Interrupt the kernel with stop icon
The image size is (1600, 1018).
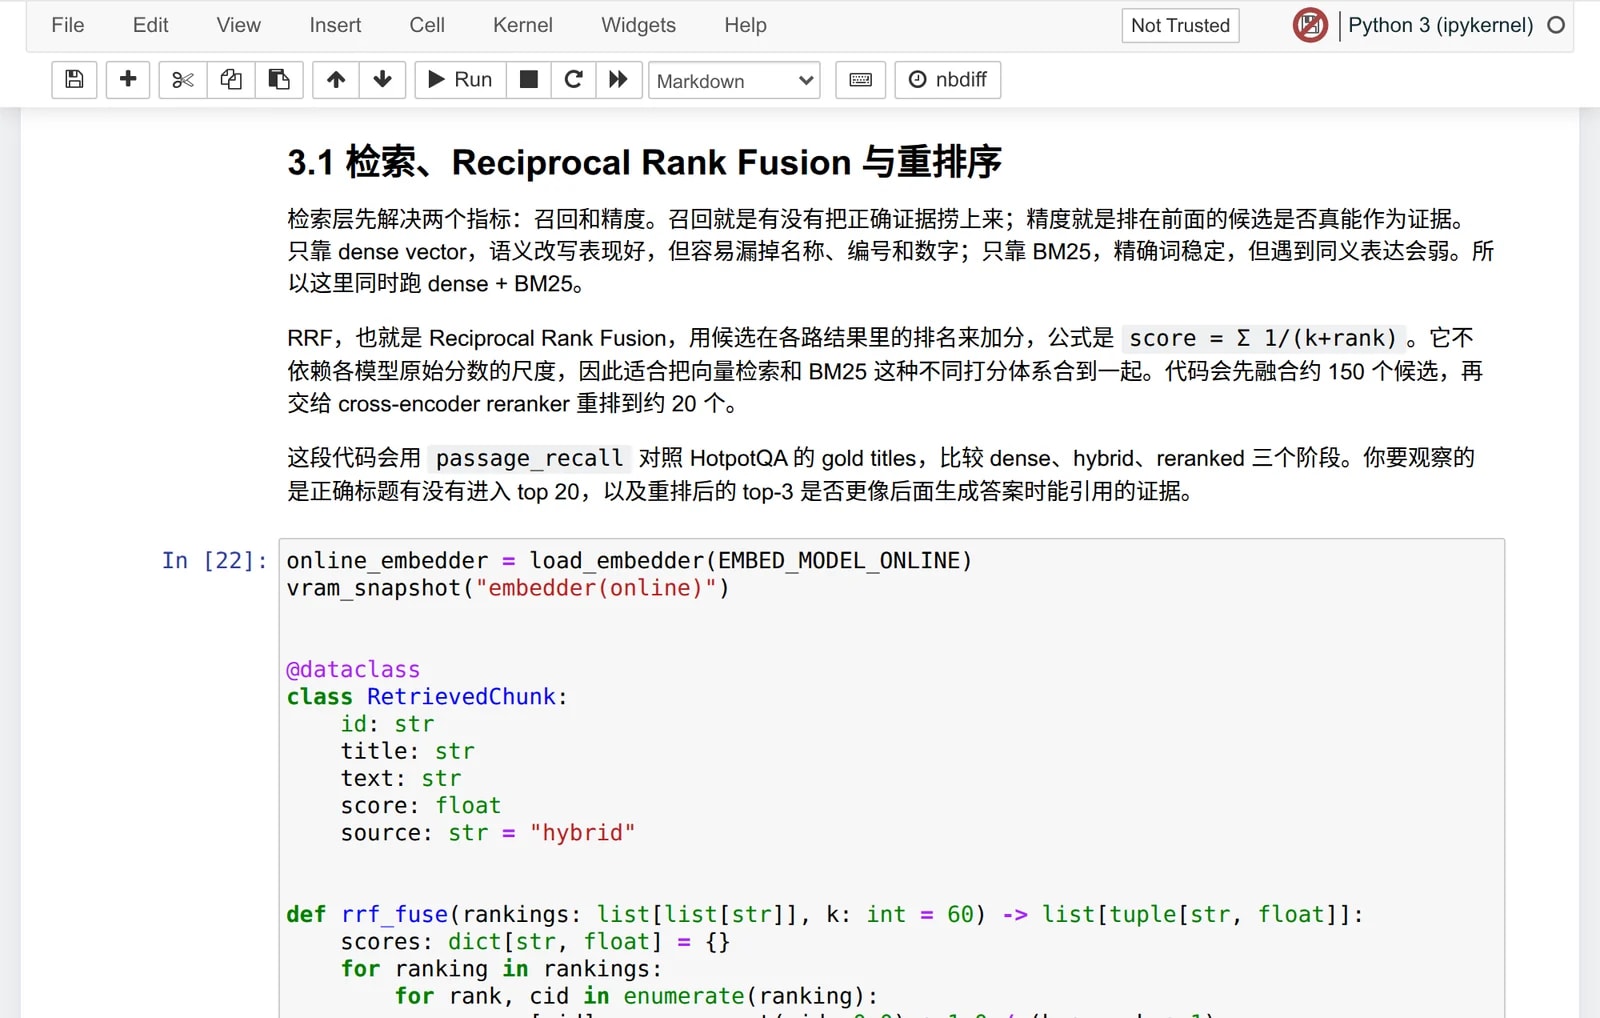click(x=529, y=80)
